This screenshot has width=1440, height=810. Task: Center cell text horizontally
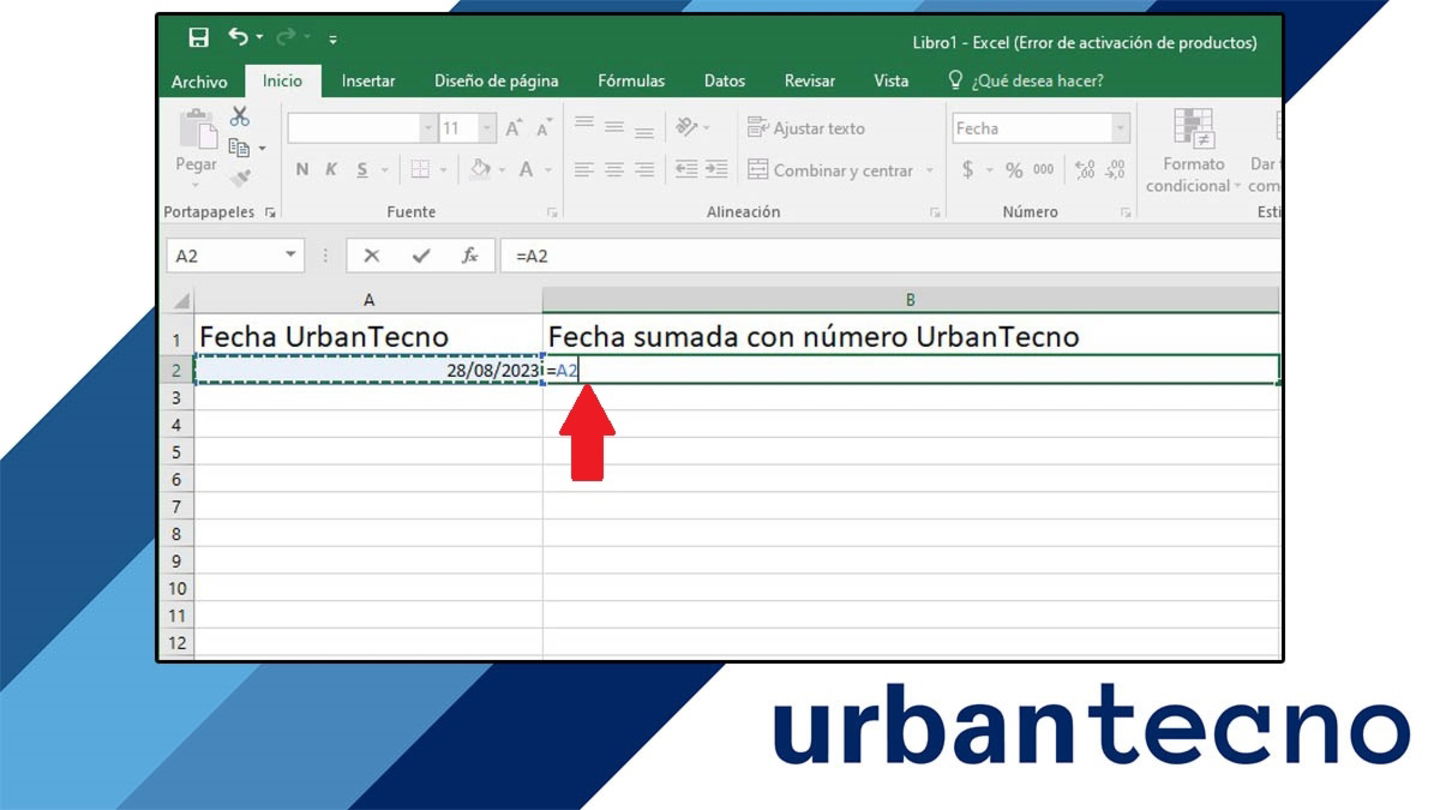(614, 170)
